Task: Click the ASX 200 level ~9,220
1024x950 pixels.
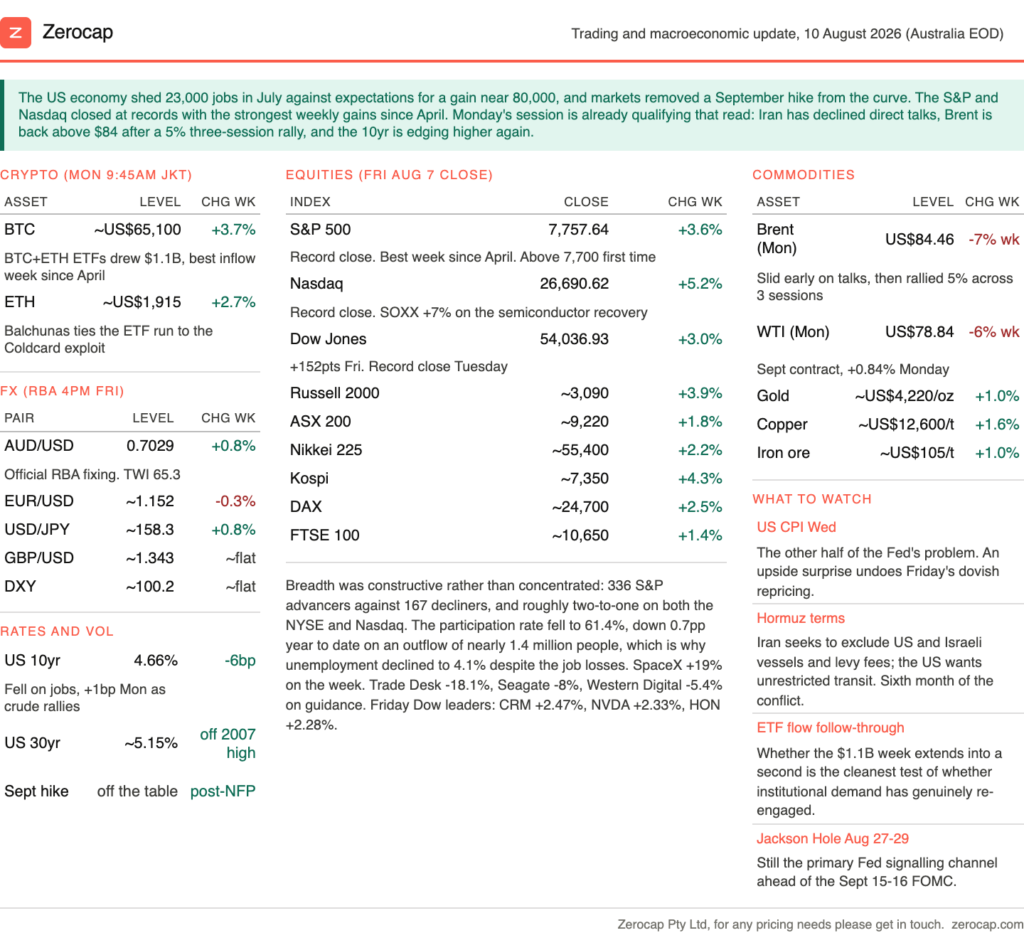Action: click(584, 422)
